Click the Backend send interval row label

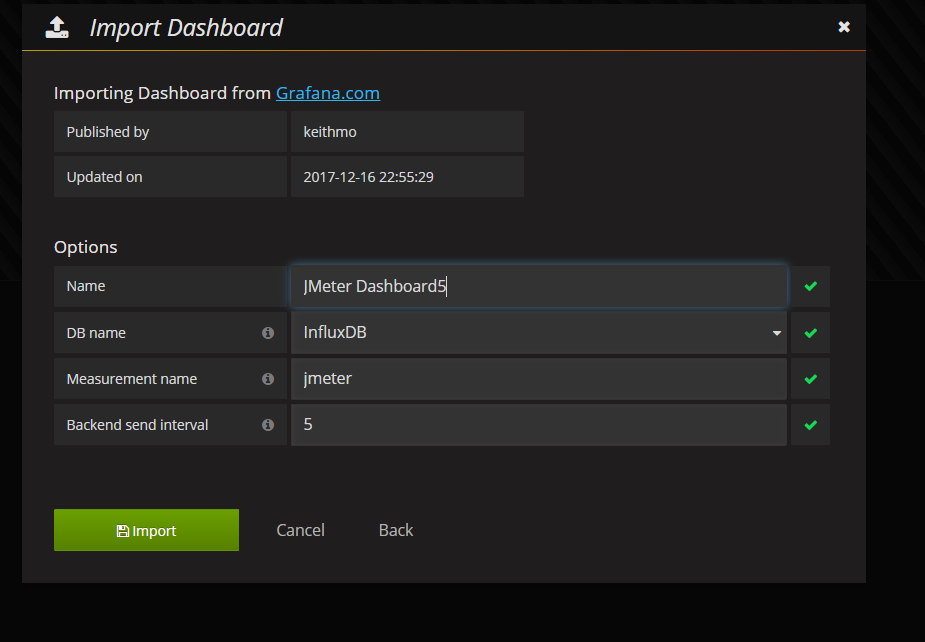pos(137,425)
